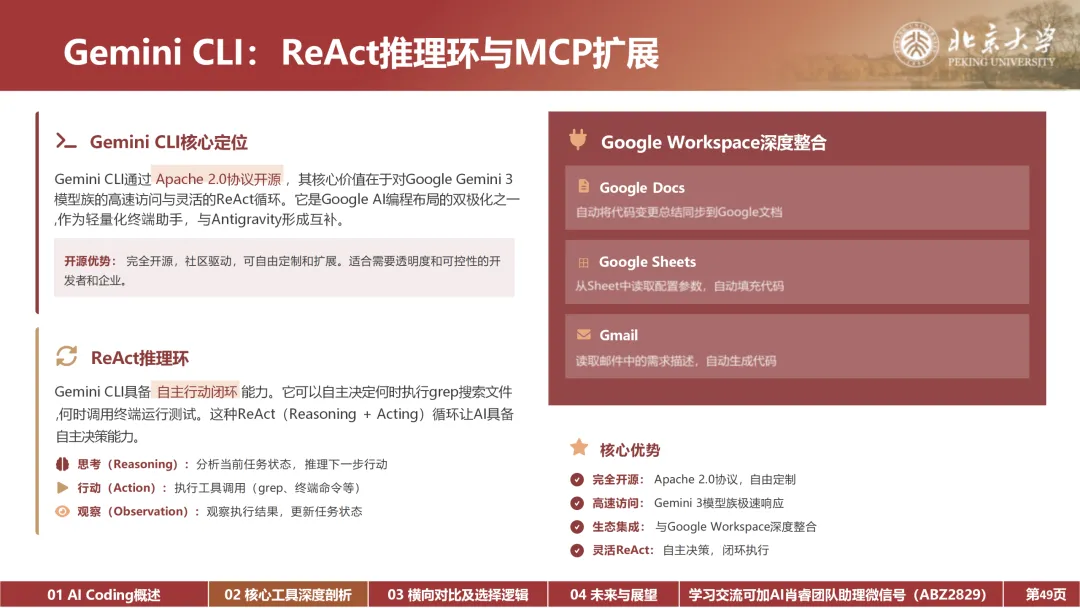The image size is (1080, 608).
Task: Click the brain icon beside 思考 (Reasoning)
Action: (x=62, y=464)
